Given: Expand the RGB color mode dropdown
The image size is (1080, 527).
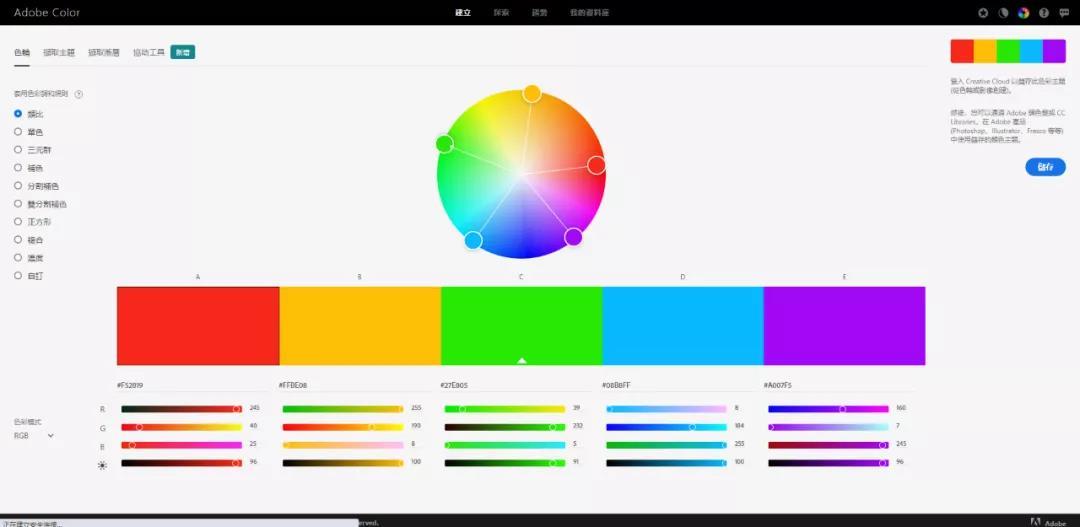Looking at the screenshot, I should coord(34,436).
